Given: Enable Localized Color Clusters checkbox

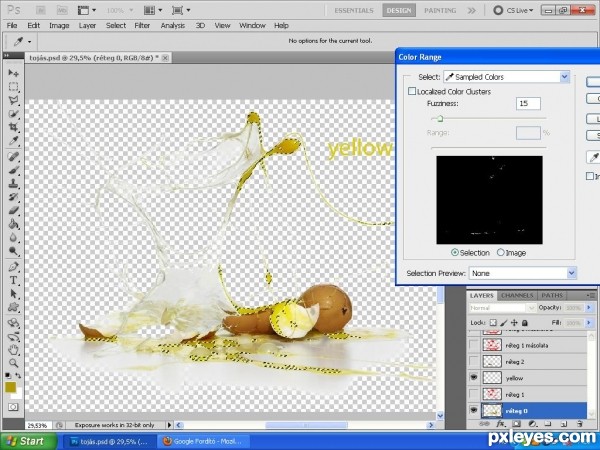Looking at the screenshot, I should tap(412, 91).
